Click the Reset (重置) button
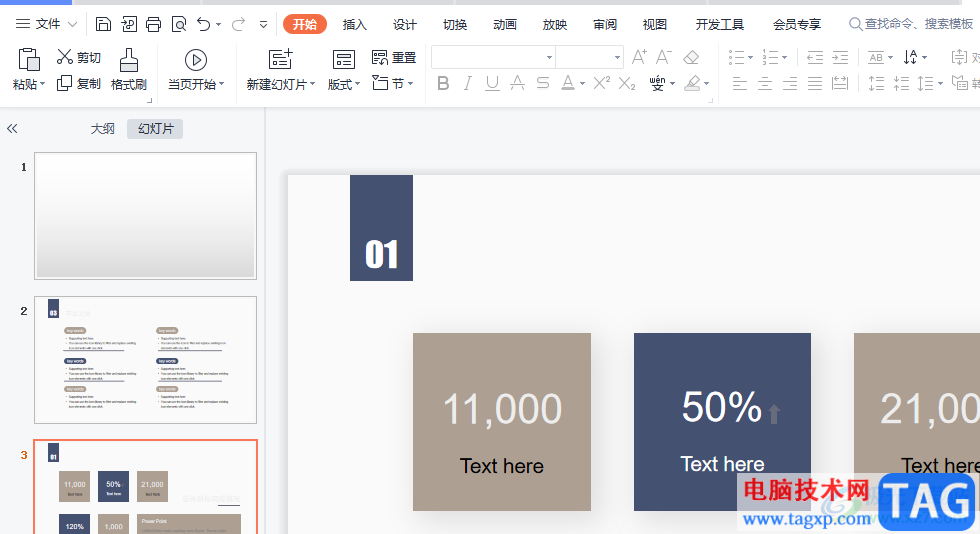Screen dimensions: 980x534 point(394,58)
